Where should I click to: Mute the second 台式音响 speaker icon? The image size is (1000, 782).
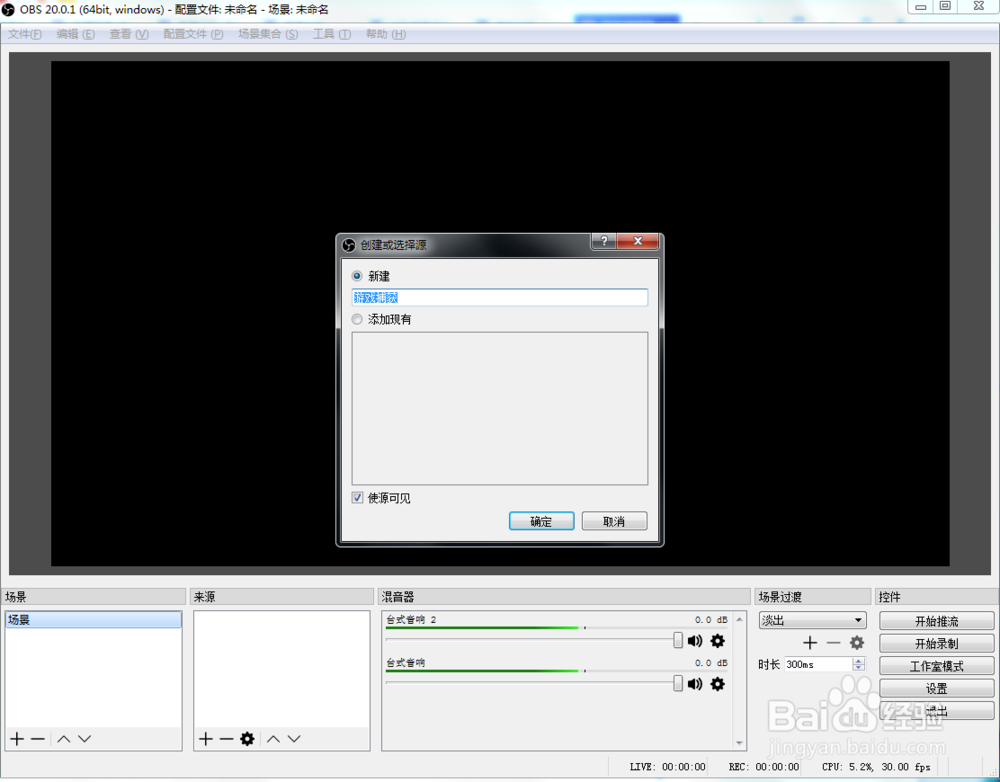(x=695, y=684)
